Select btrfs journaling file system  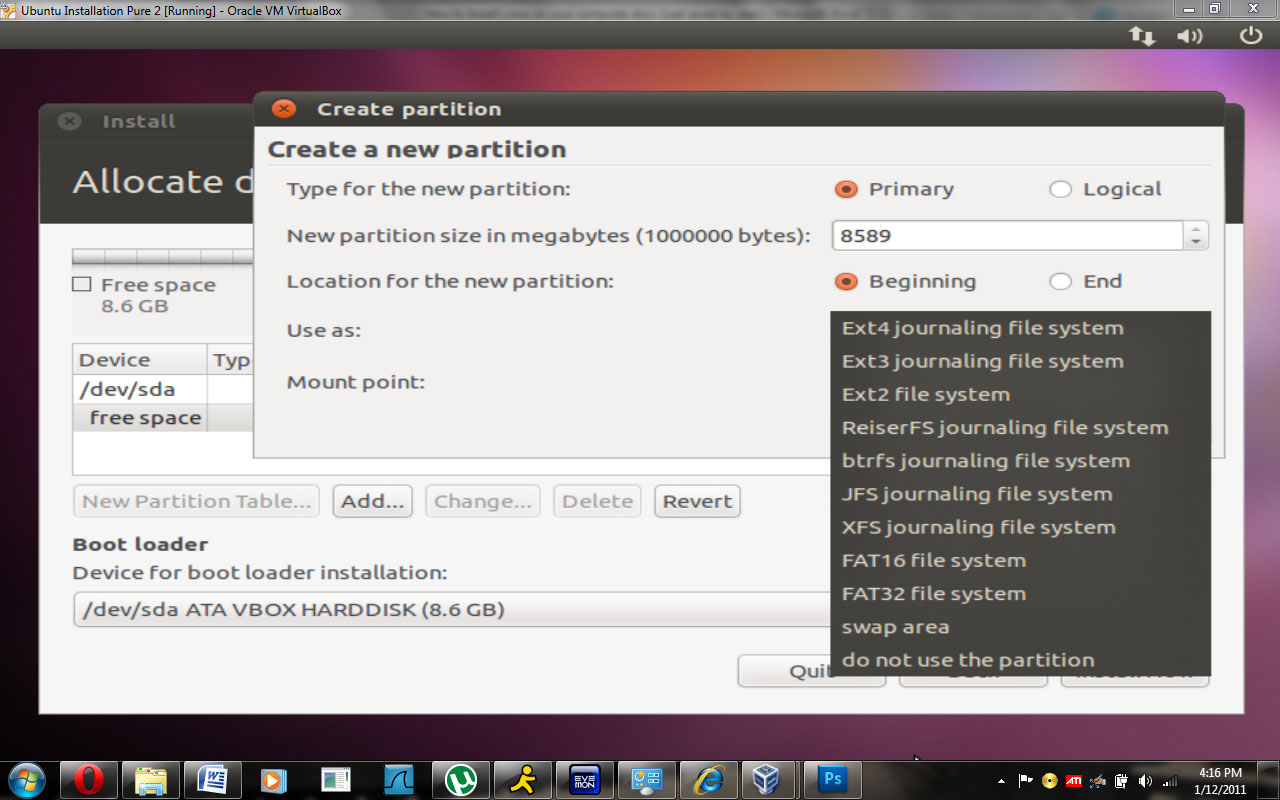pyautogui.click(x=1020, y=460)
